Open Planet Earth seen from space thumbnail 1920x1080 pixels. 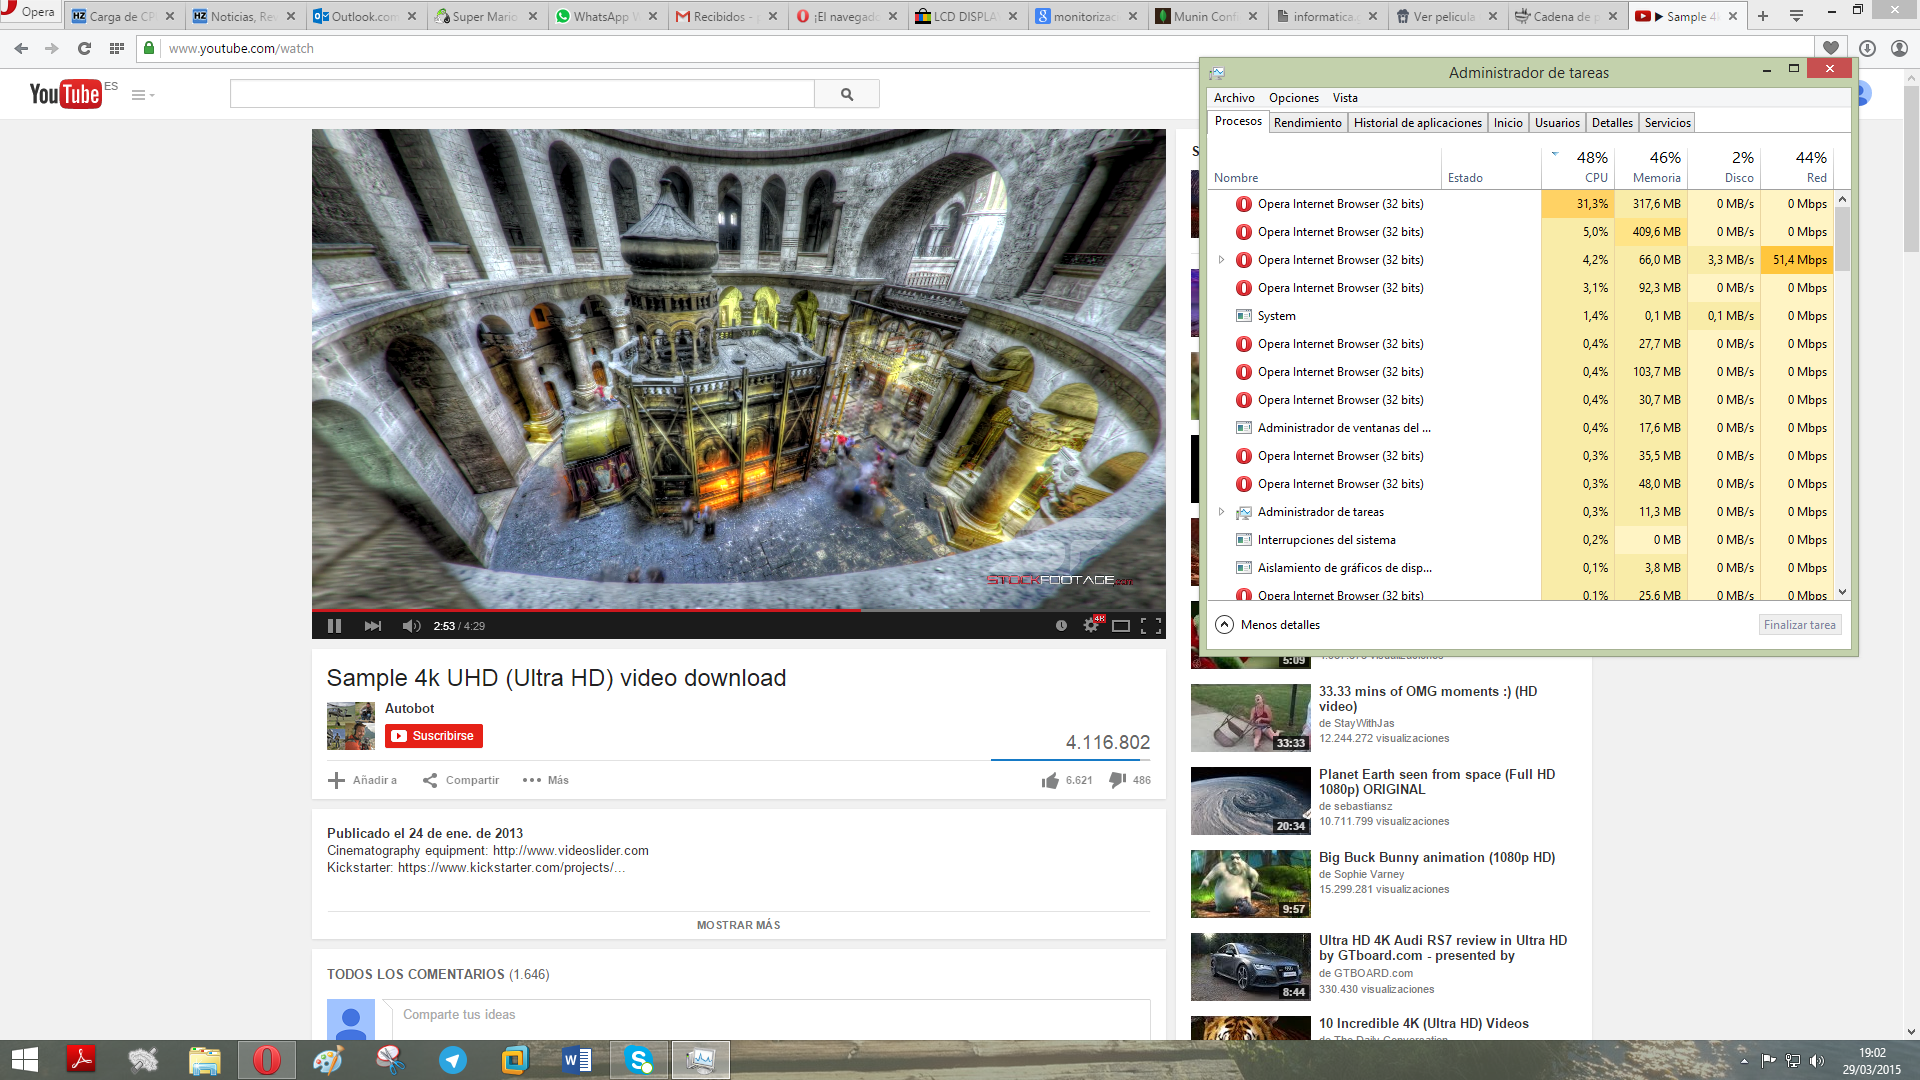pos(1250,801)
